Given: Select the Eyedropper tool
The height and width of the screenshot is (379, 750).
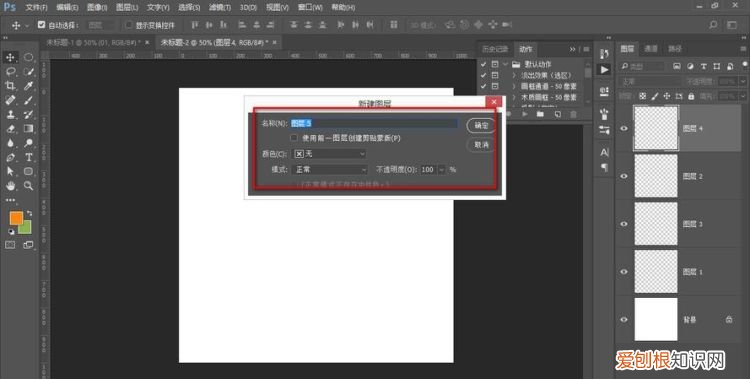Looking at the screenshot, I should click(x=28, y=86).
